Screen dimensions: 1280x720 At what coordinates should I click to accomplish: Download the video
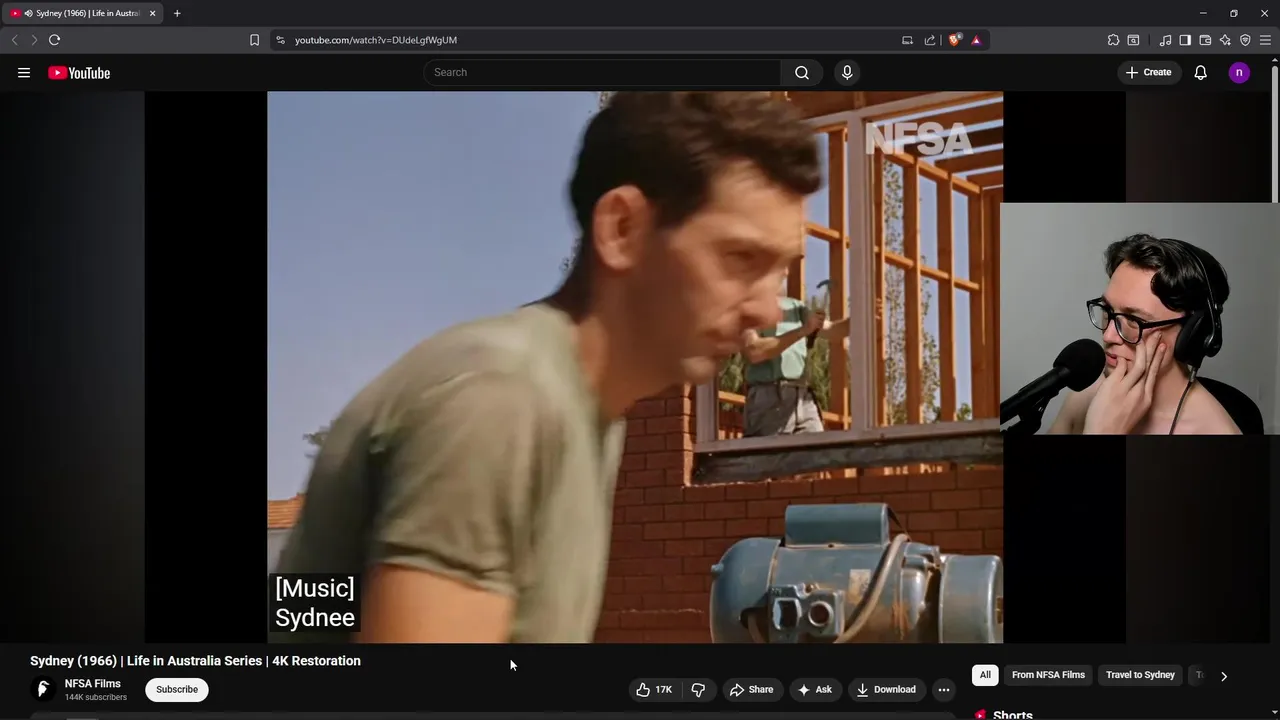[x=886, y=689]
